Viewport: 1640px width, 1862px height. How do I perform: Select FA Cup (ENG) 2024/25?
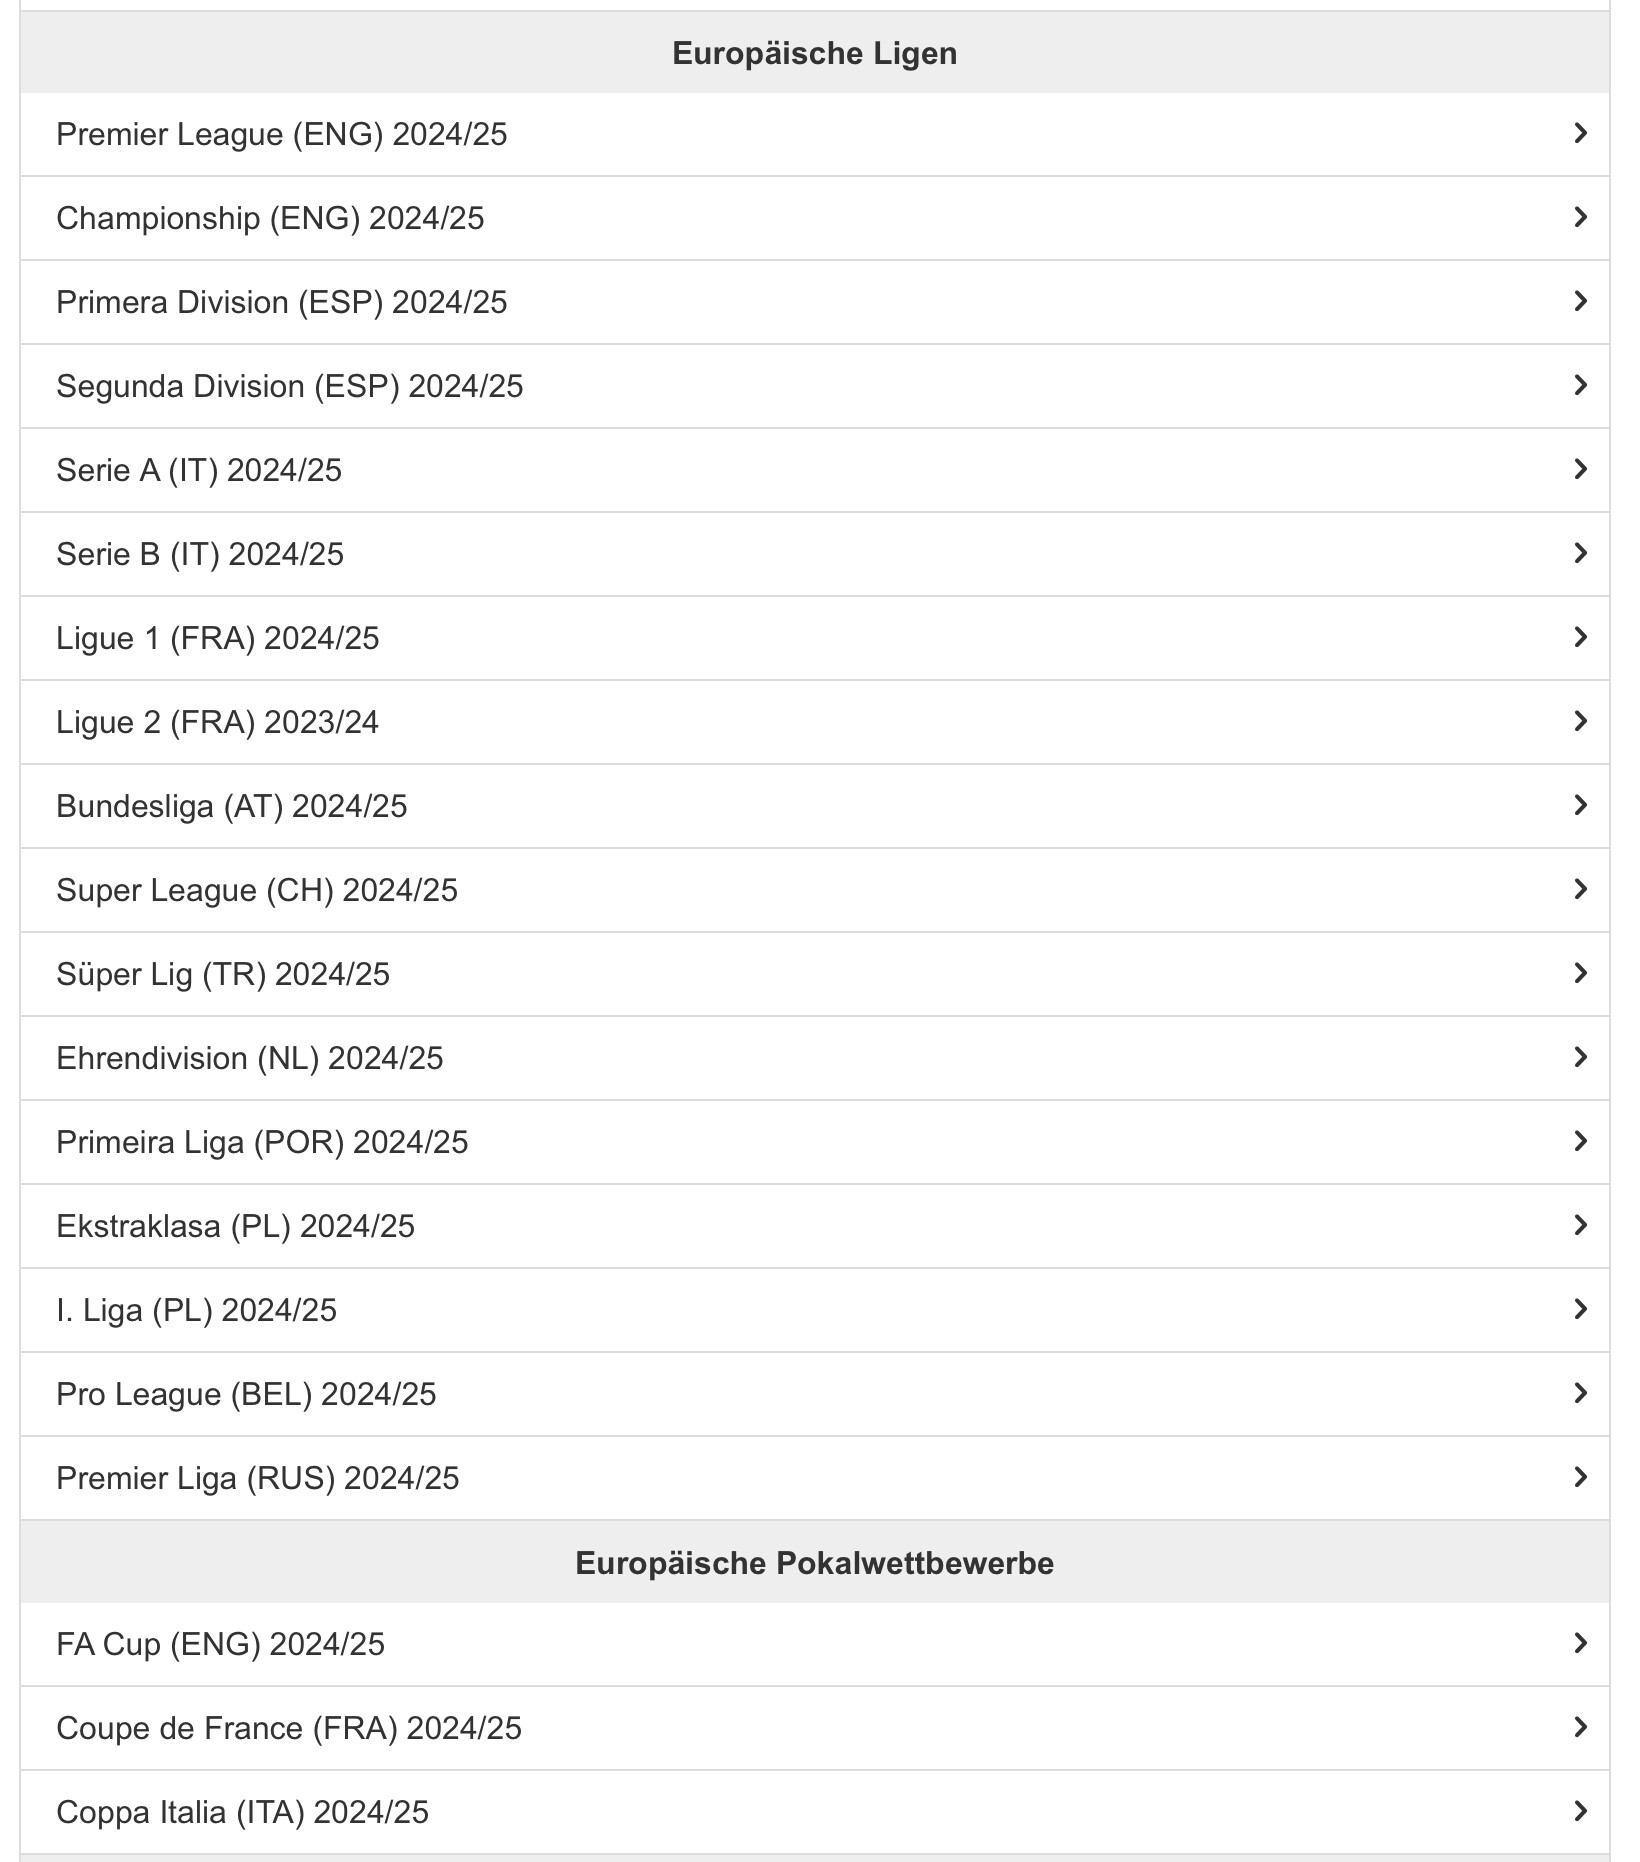(220, 1644)
